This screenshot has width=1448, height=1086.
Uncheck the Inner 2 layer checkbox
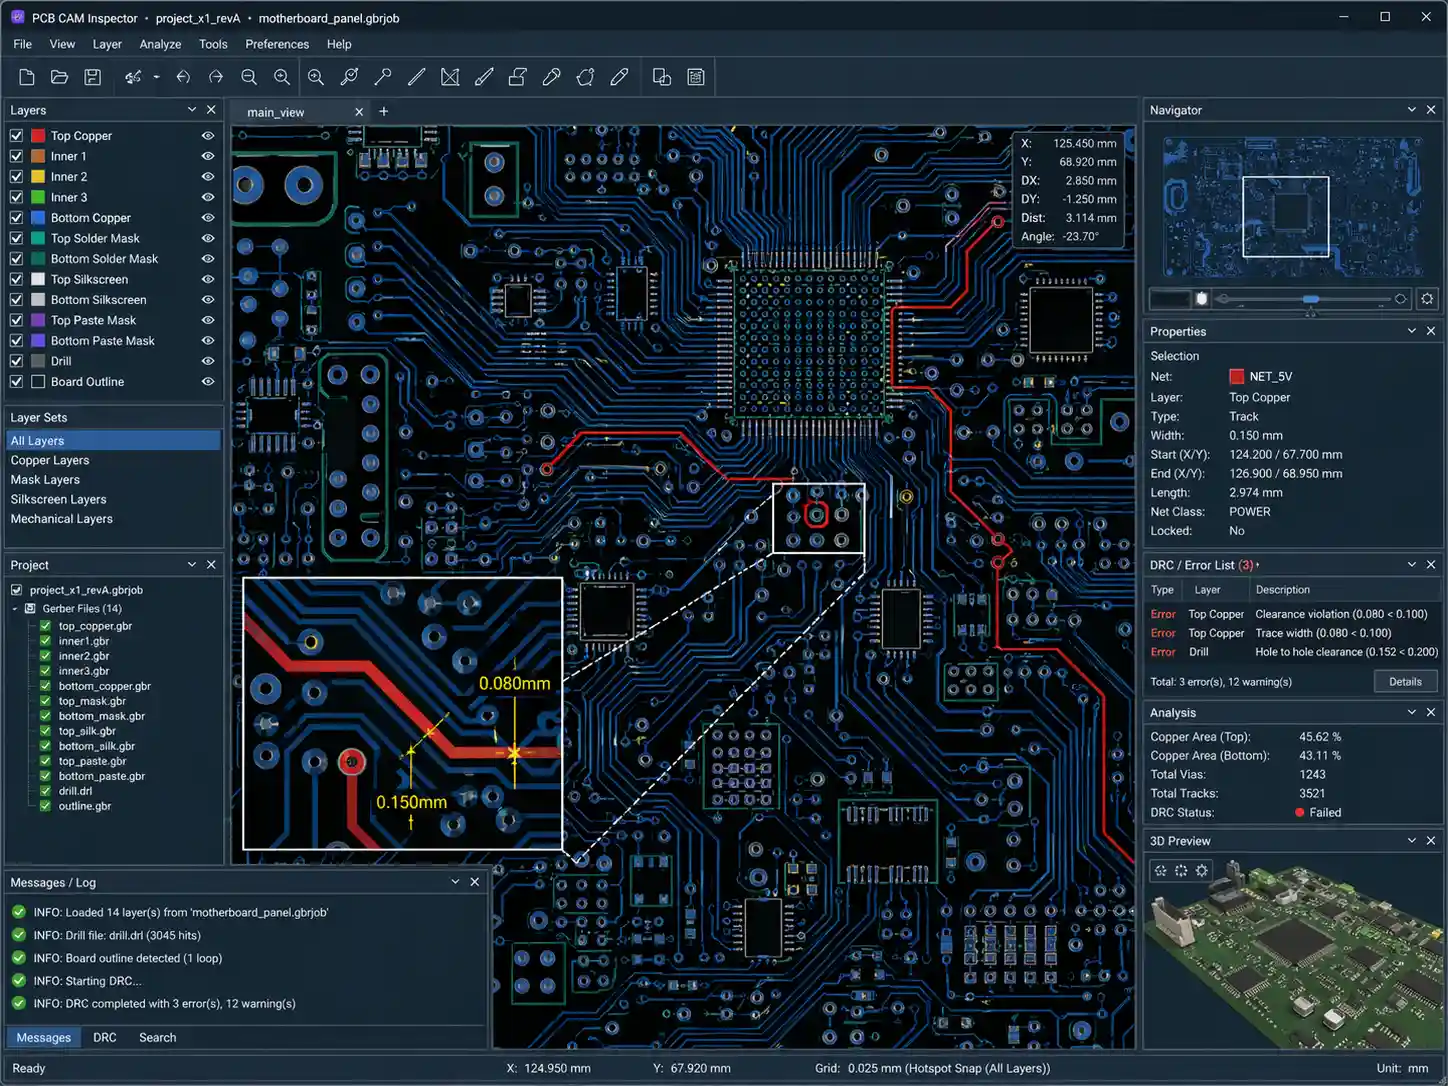click(16, 176)
